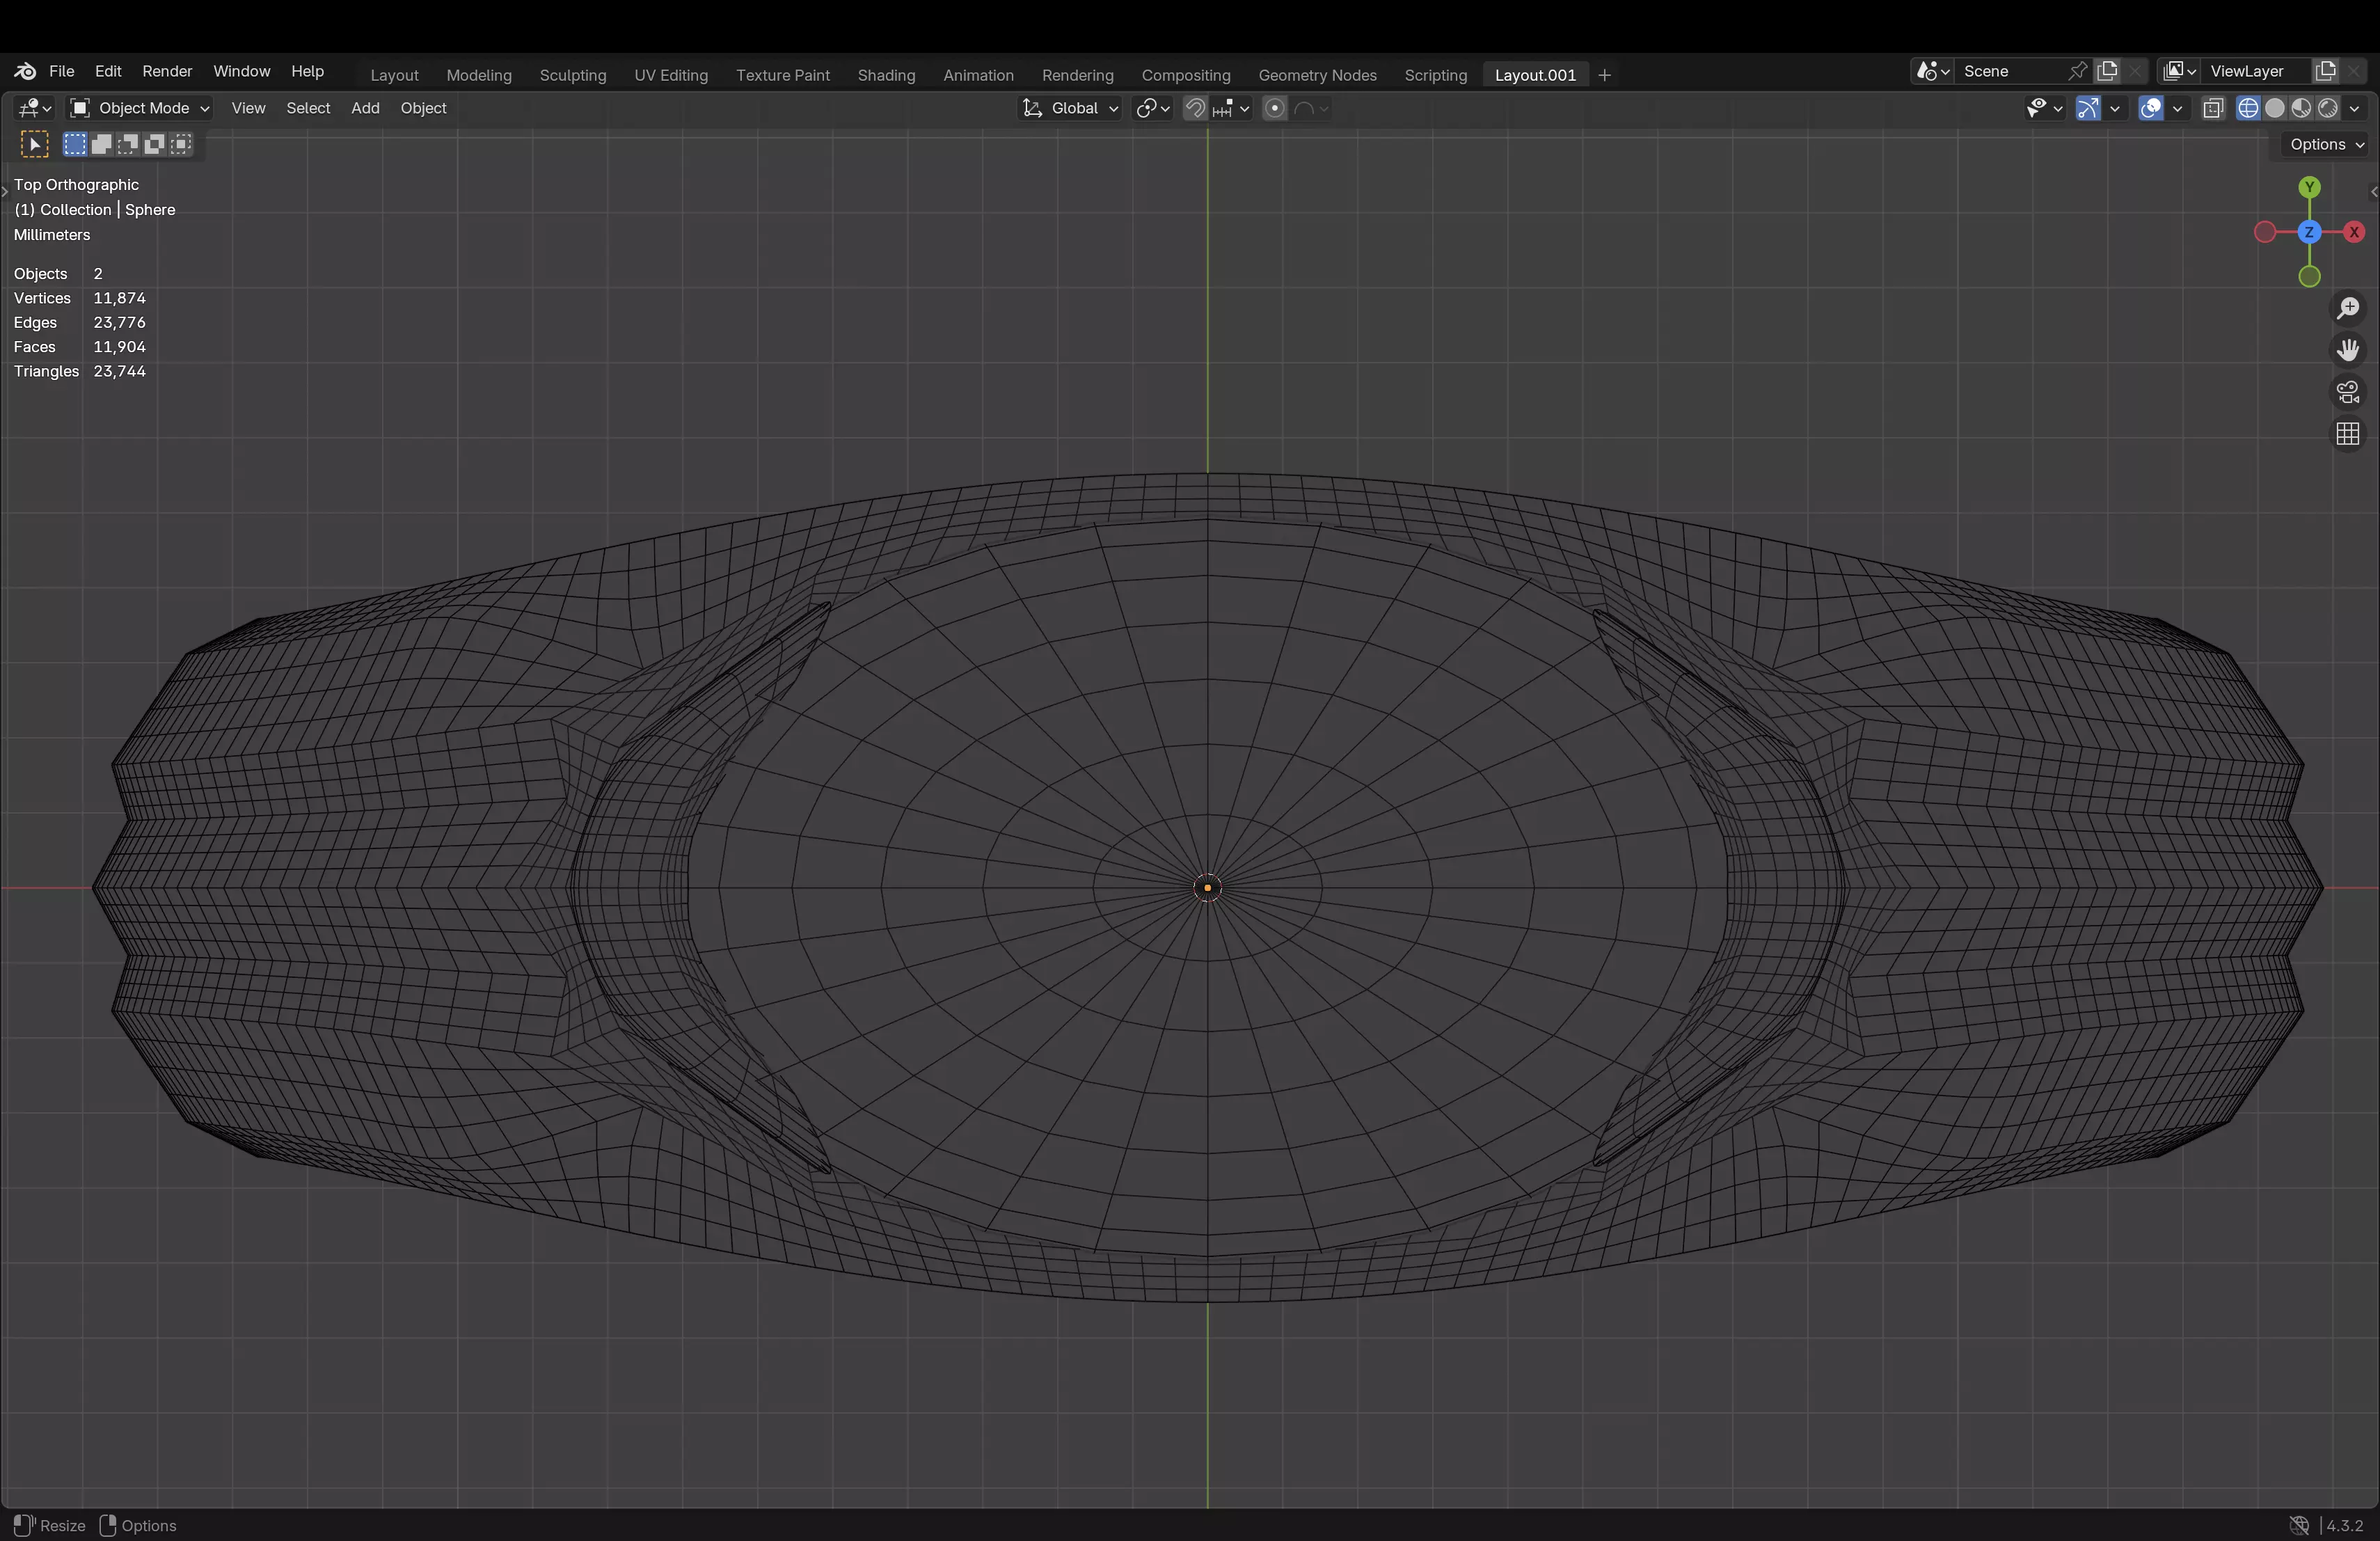Switch to rendered viewport shading
Image resolution: width=2380 pixels, height=1541 pixels.
(x=2328, y=108)
